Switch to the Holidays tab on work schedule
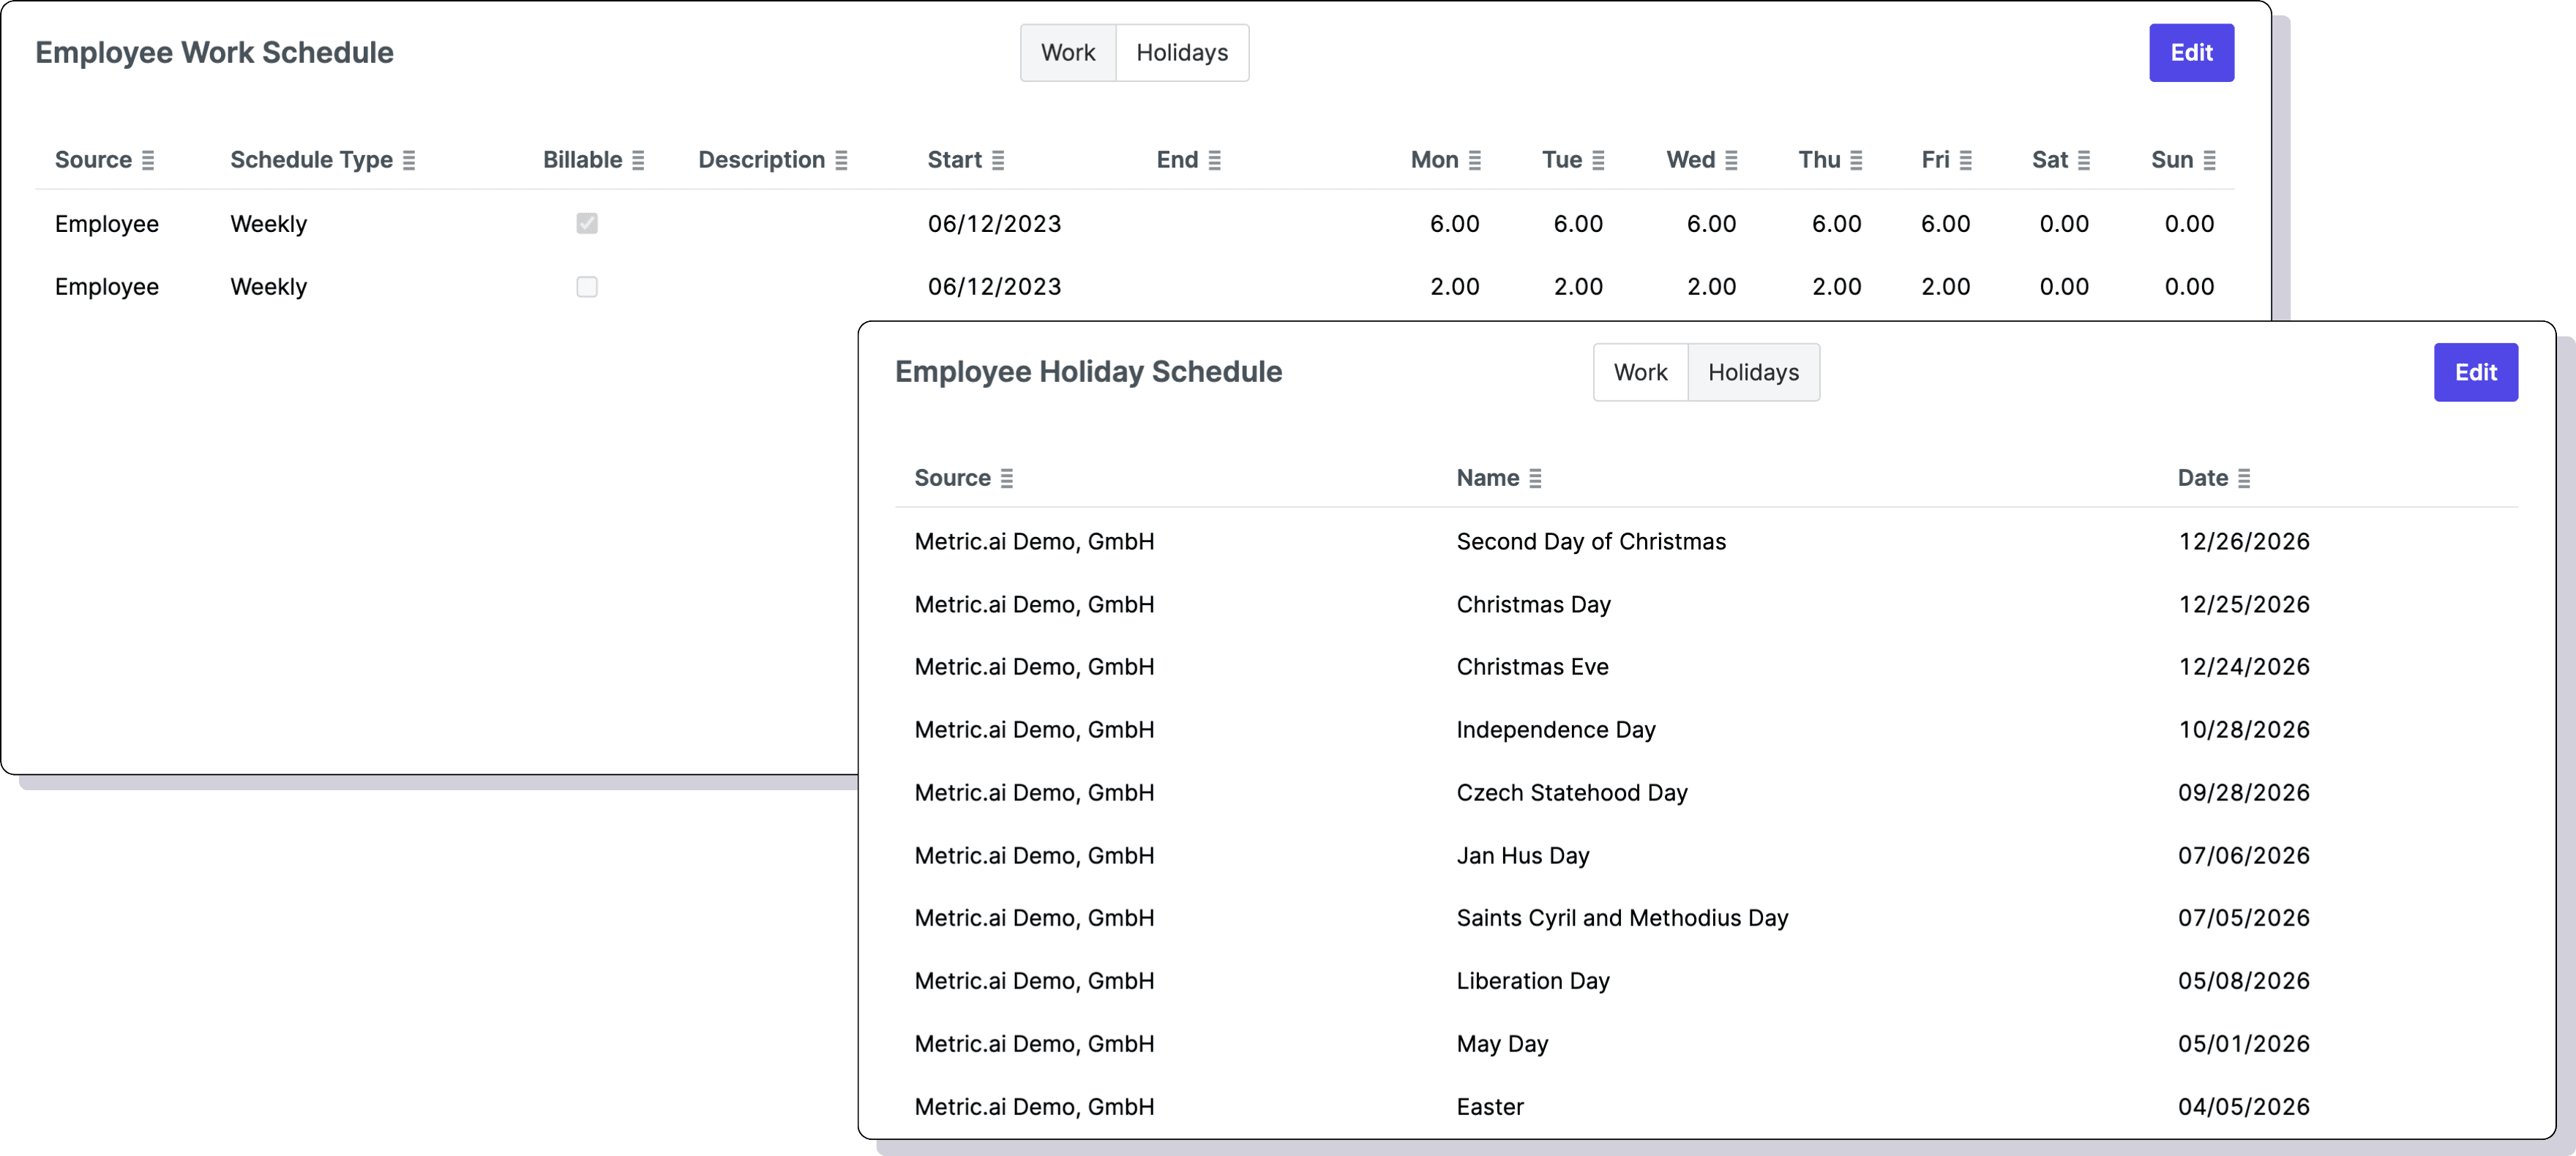The height and width of the screenshot is (1156, 2576). click(x=1182, y=52)
